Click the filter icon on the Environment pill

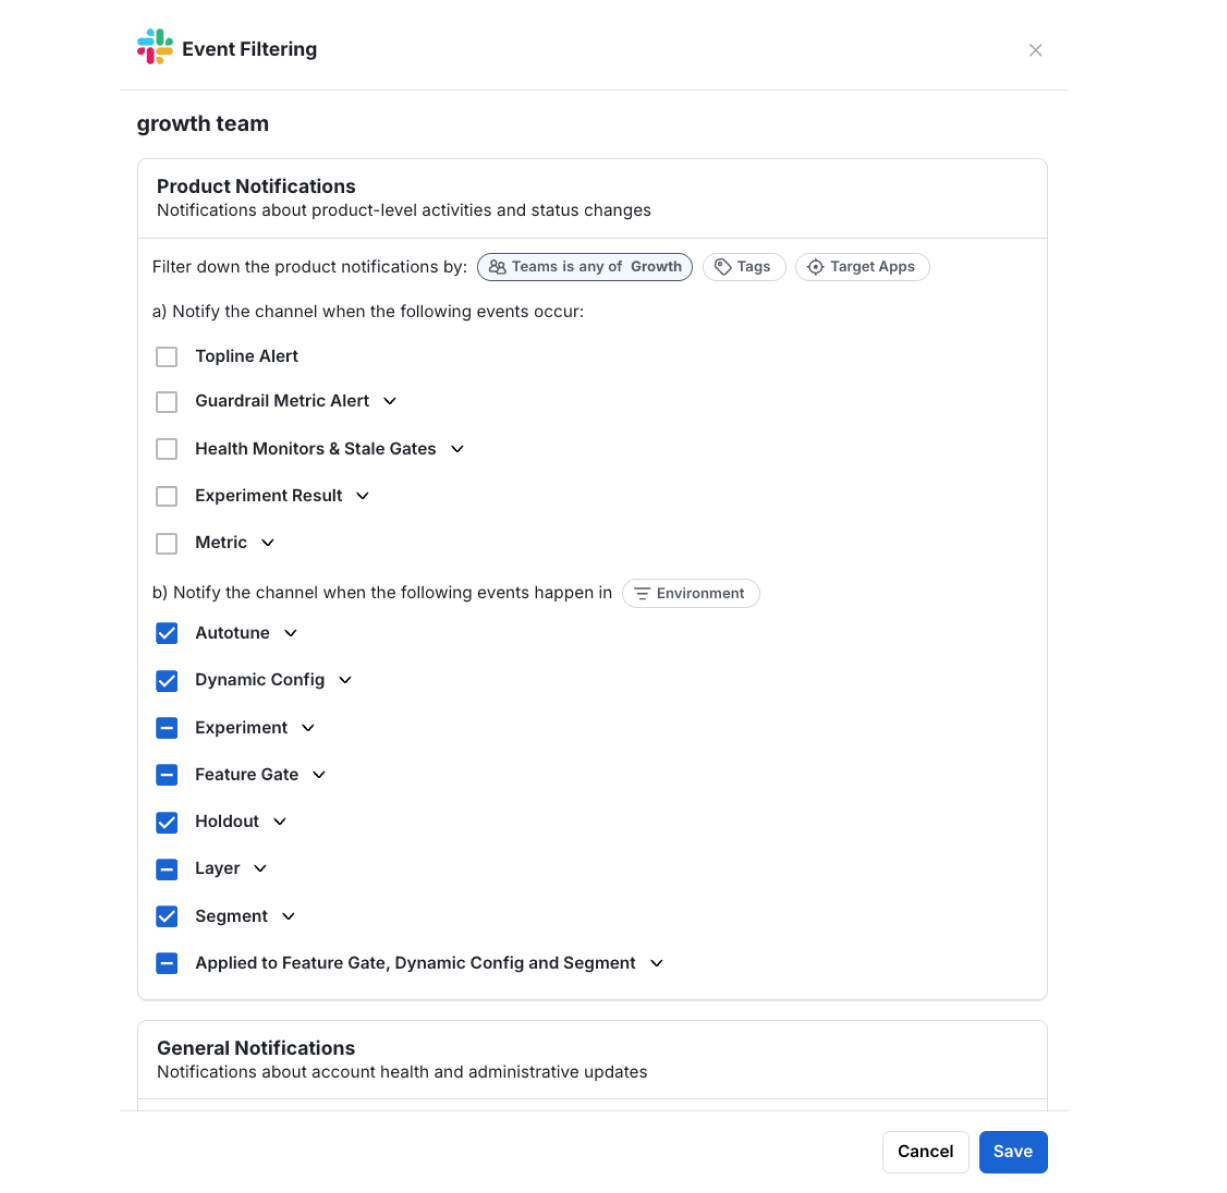(x=642, y=593)
